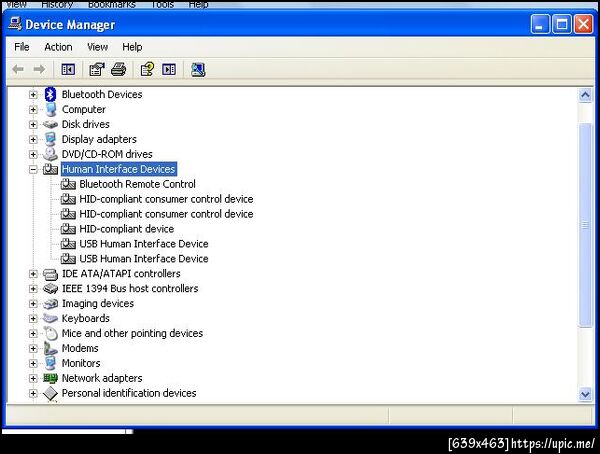The image size is (600, 454).
Task: Expand the Bluetooth Devices node
Action: [33, 94]
